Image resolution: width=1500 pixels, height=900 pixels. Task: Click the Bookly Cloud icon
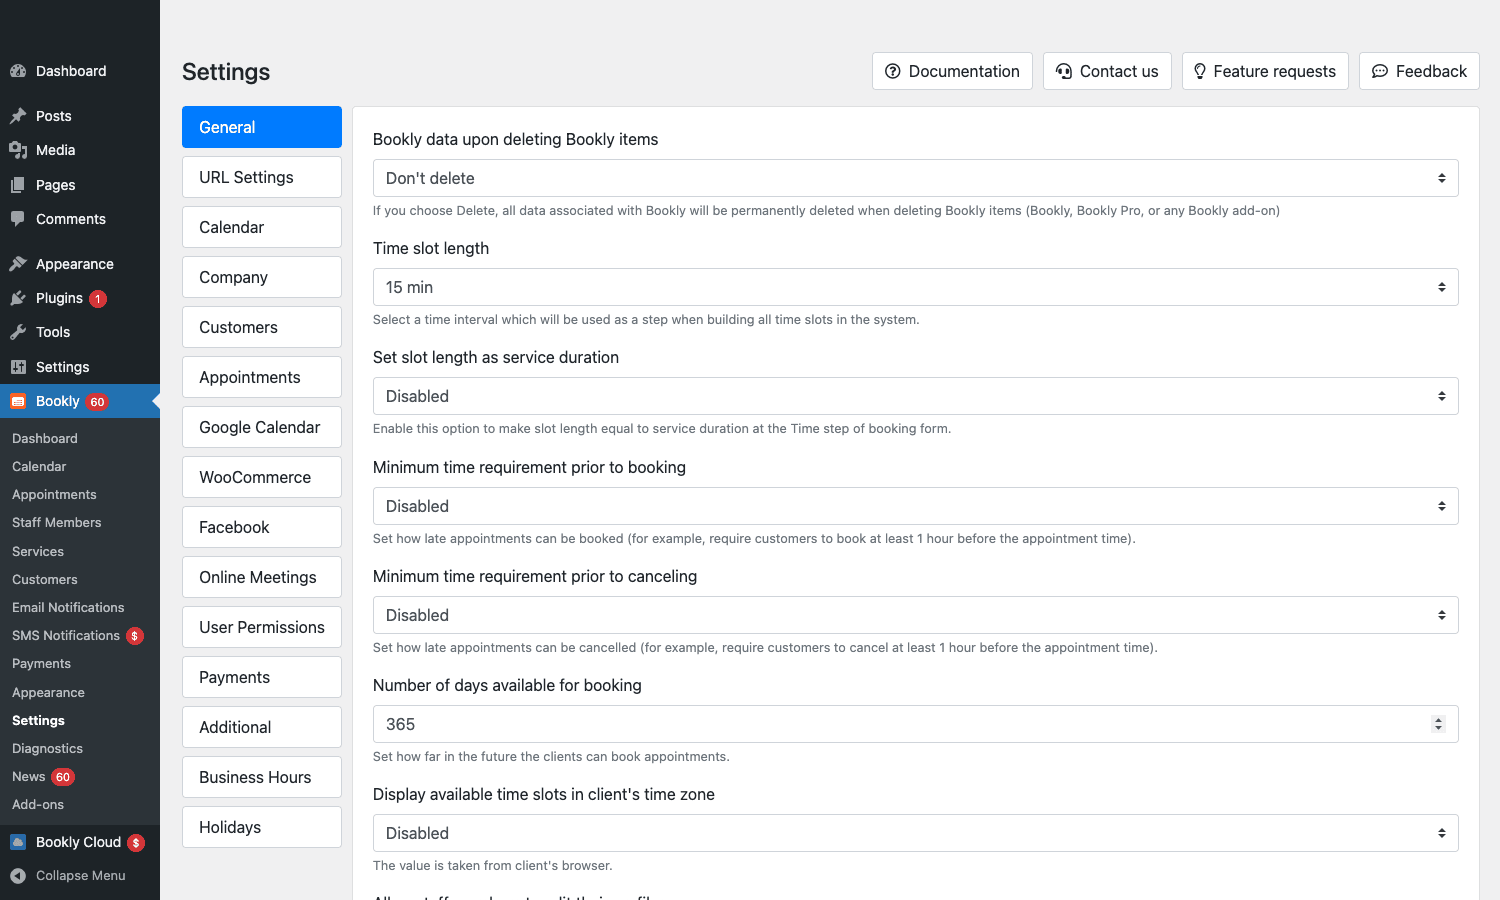coord(18,842)
